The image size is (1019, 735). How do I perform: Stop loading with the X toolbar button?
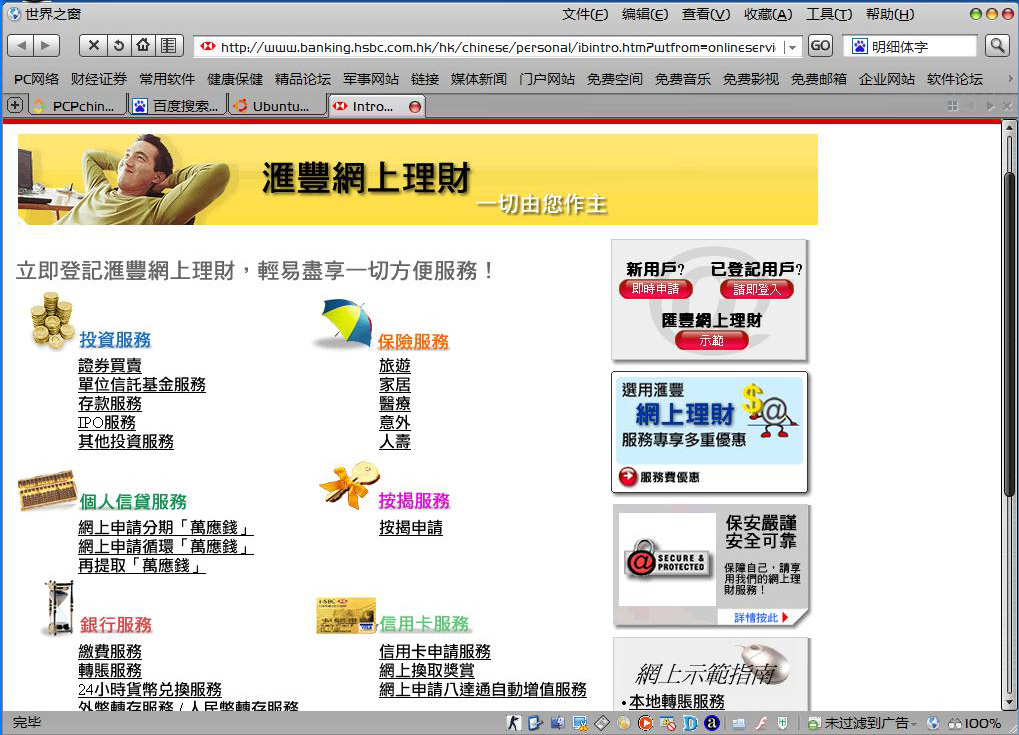(x=93, y=45)
